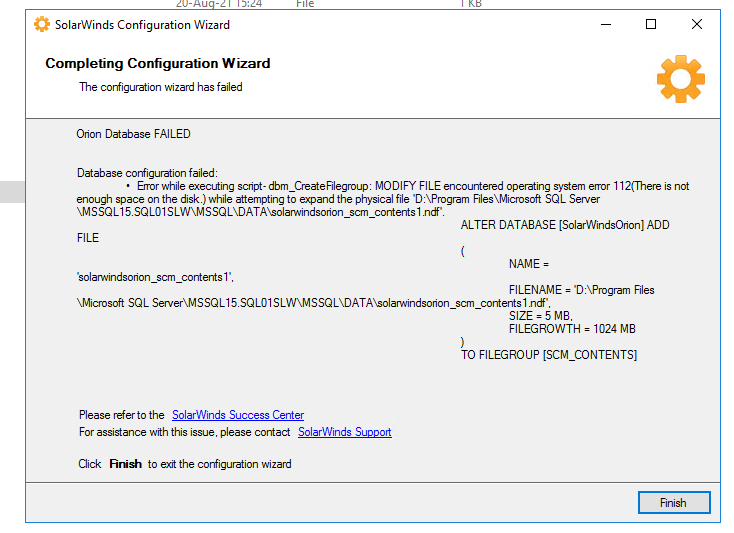The height and width of the screenshot is (533, 734).
Task: Click 'ALTER DATABASE [SolarWindsOrion] ADD' text
Action: 565,225
